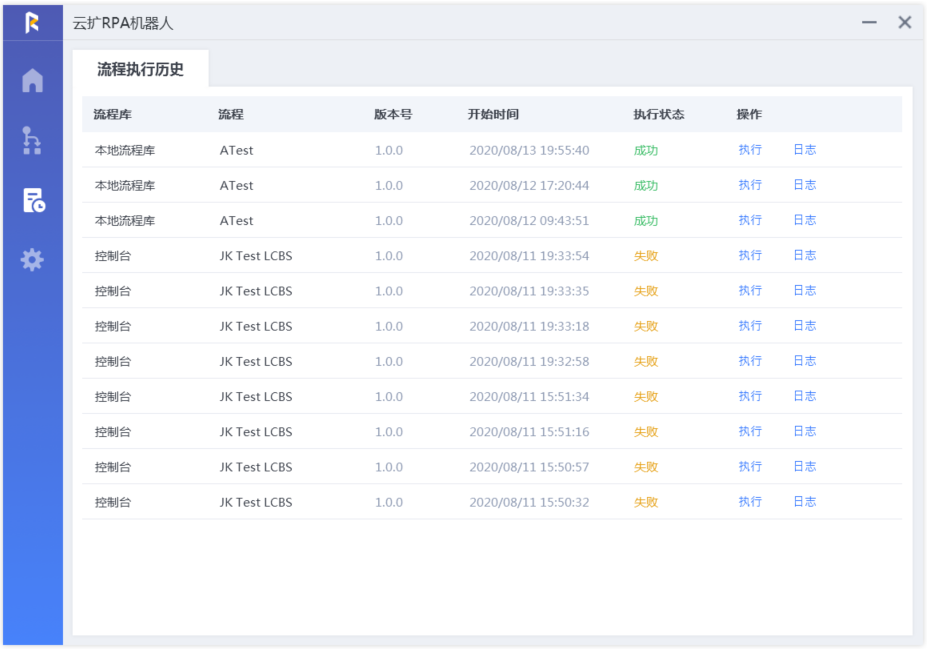Click the 流程 column header
Viewport: 931px width, 650px height.
tap(230, 114)
